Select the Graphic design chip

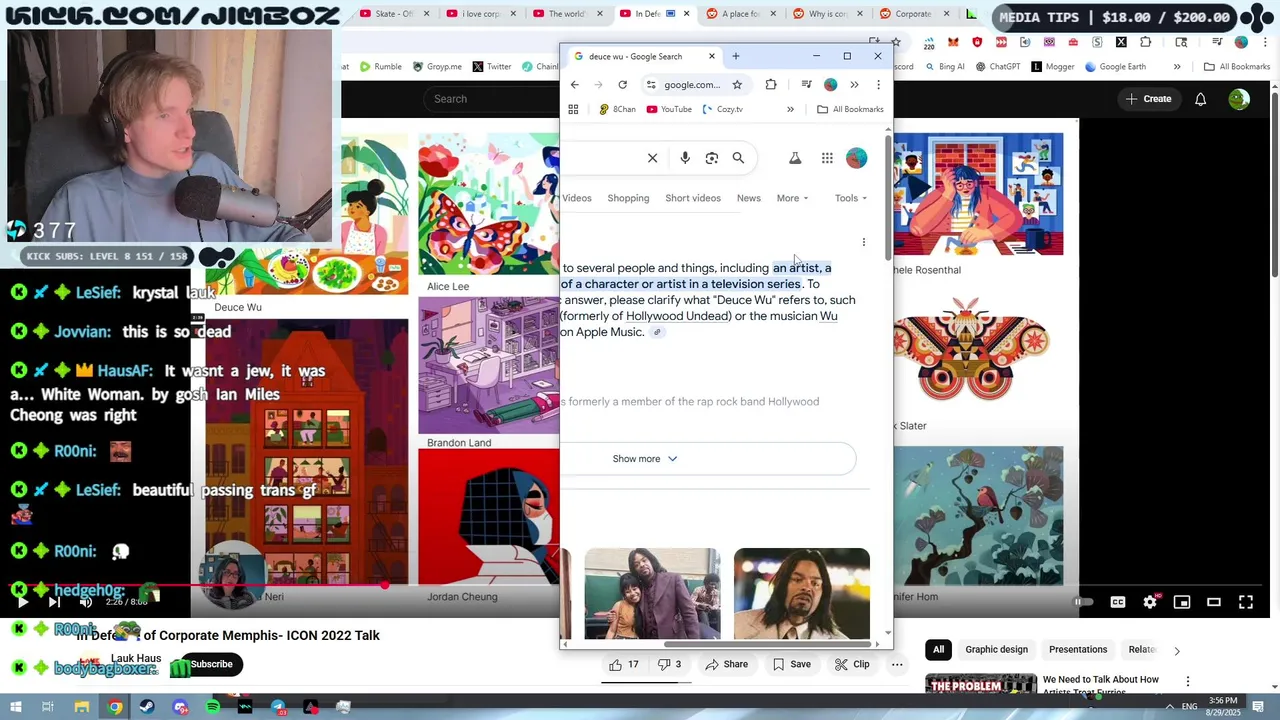tap(996, 650)
